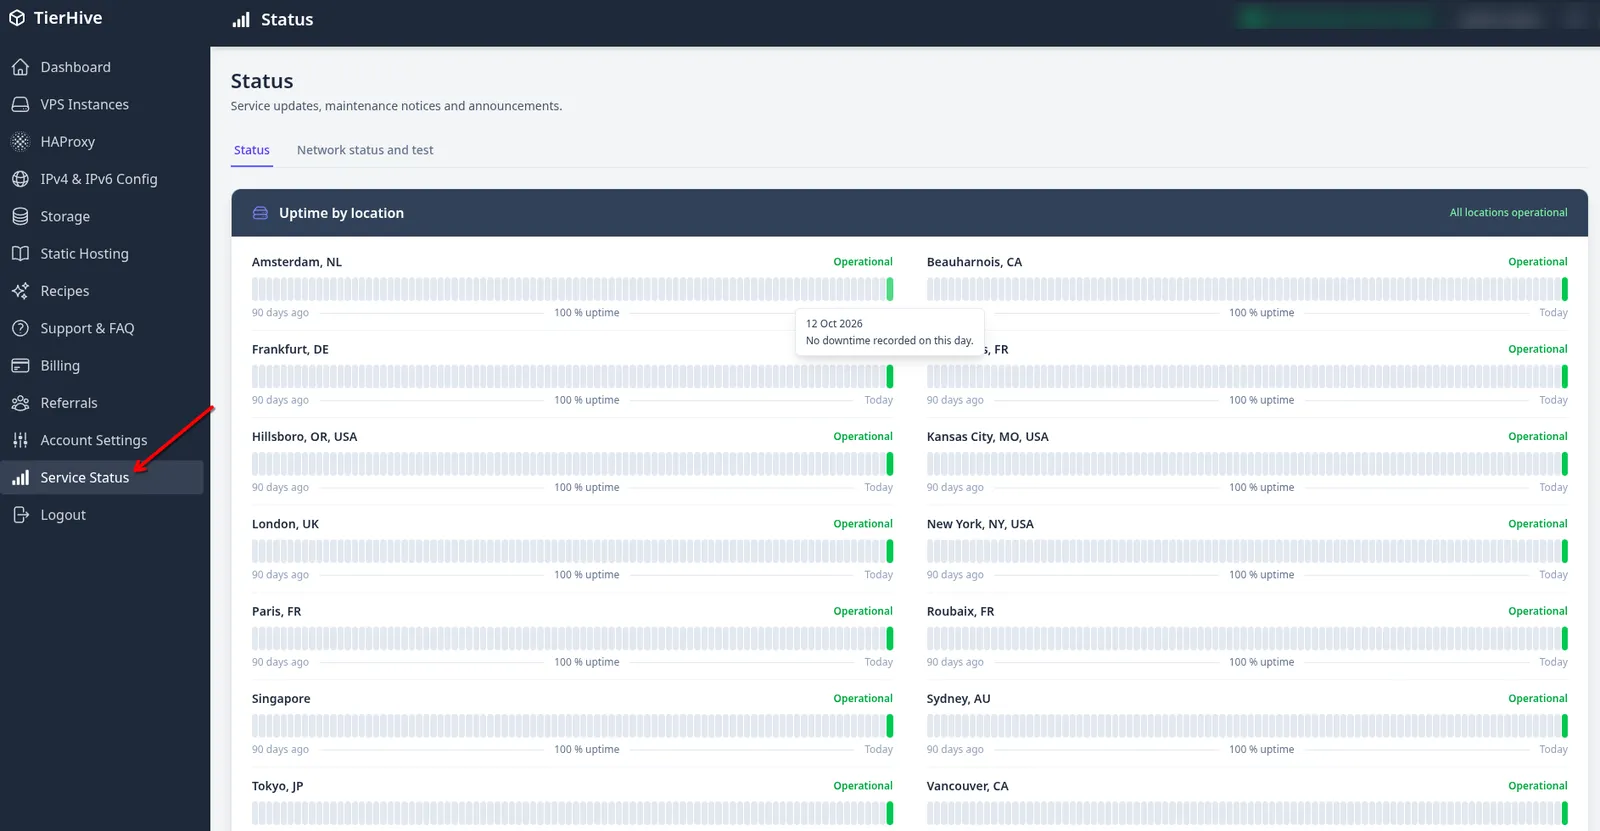Click Singapore today's green uptime bar

(x=890, y=726)
